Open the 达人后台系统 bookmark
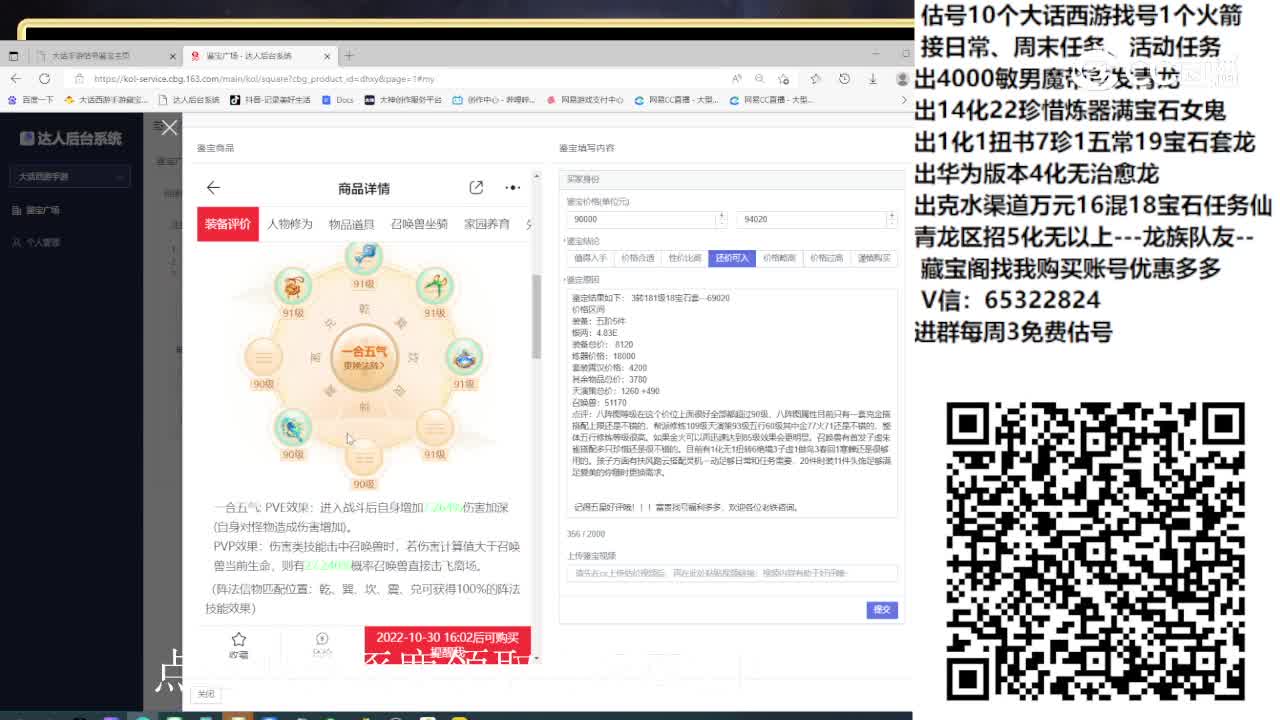This screenshot has width=1280, height=720. [x=188, y=100]
